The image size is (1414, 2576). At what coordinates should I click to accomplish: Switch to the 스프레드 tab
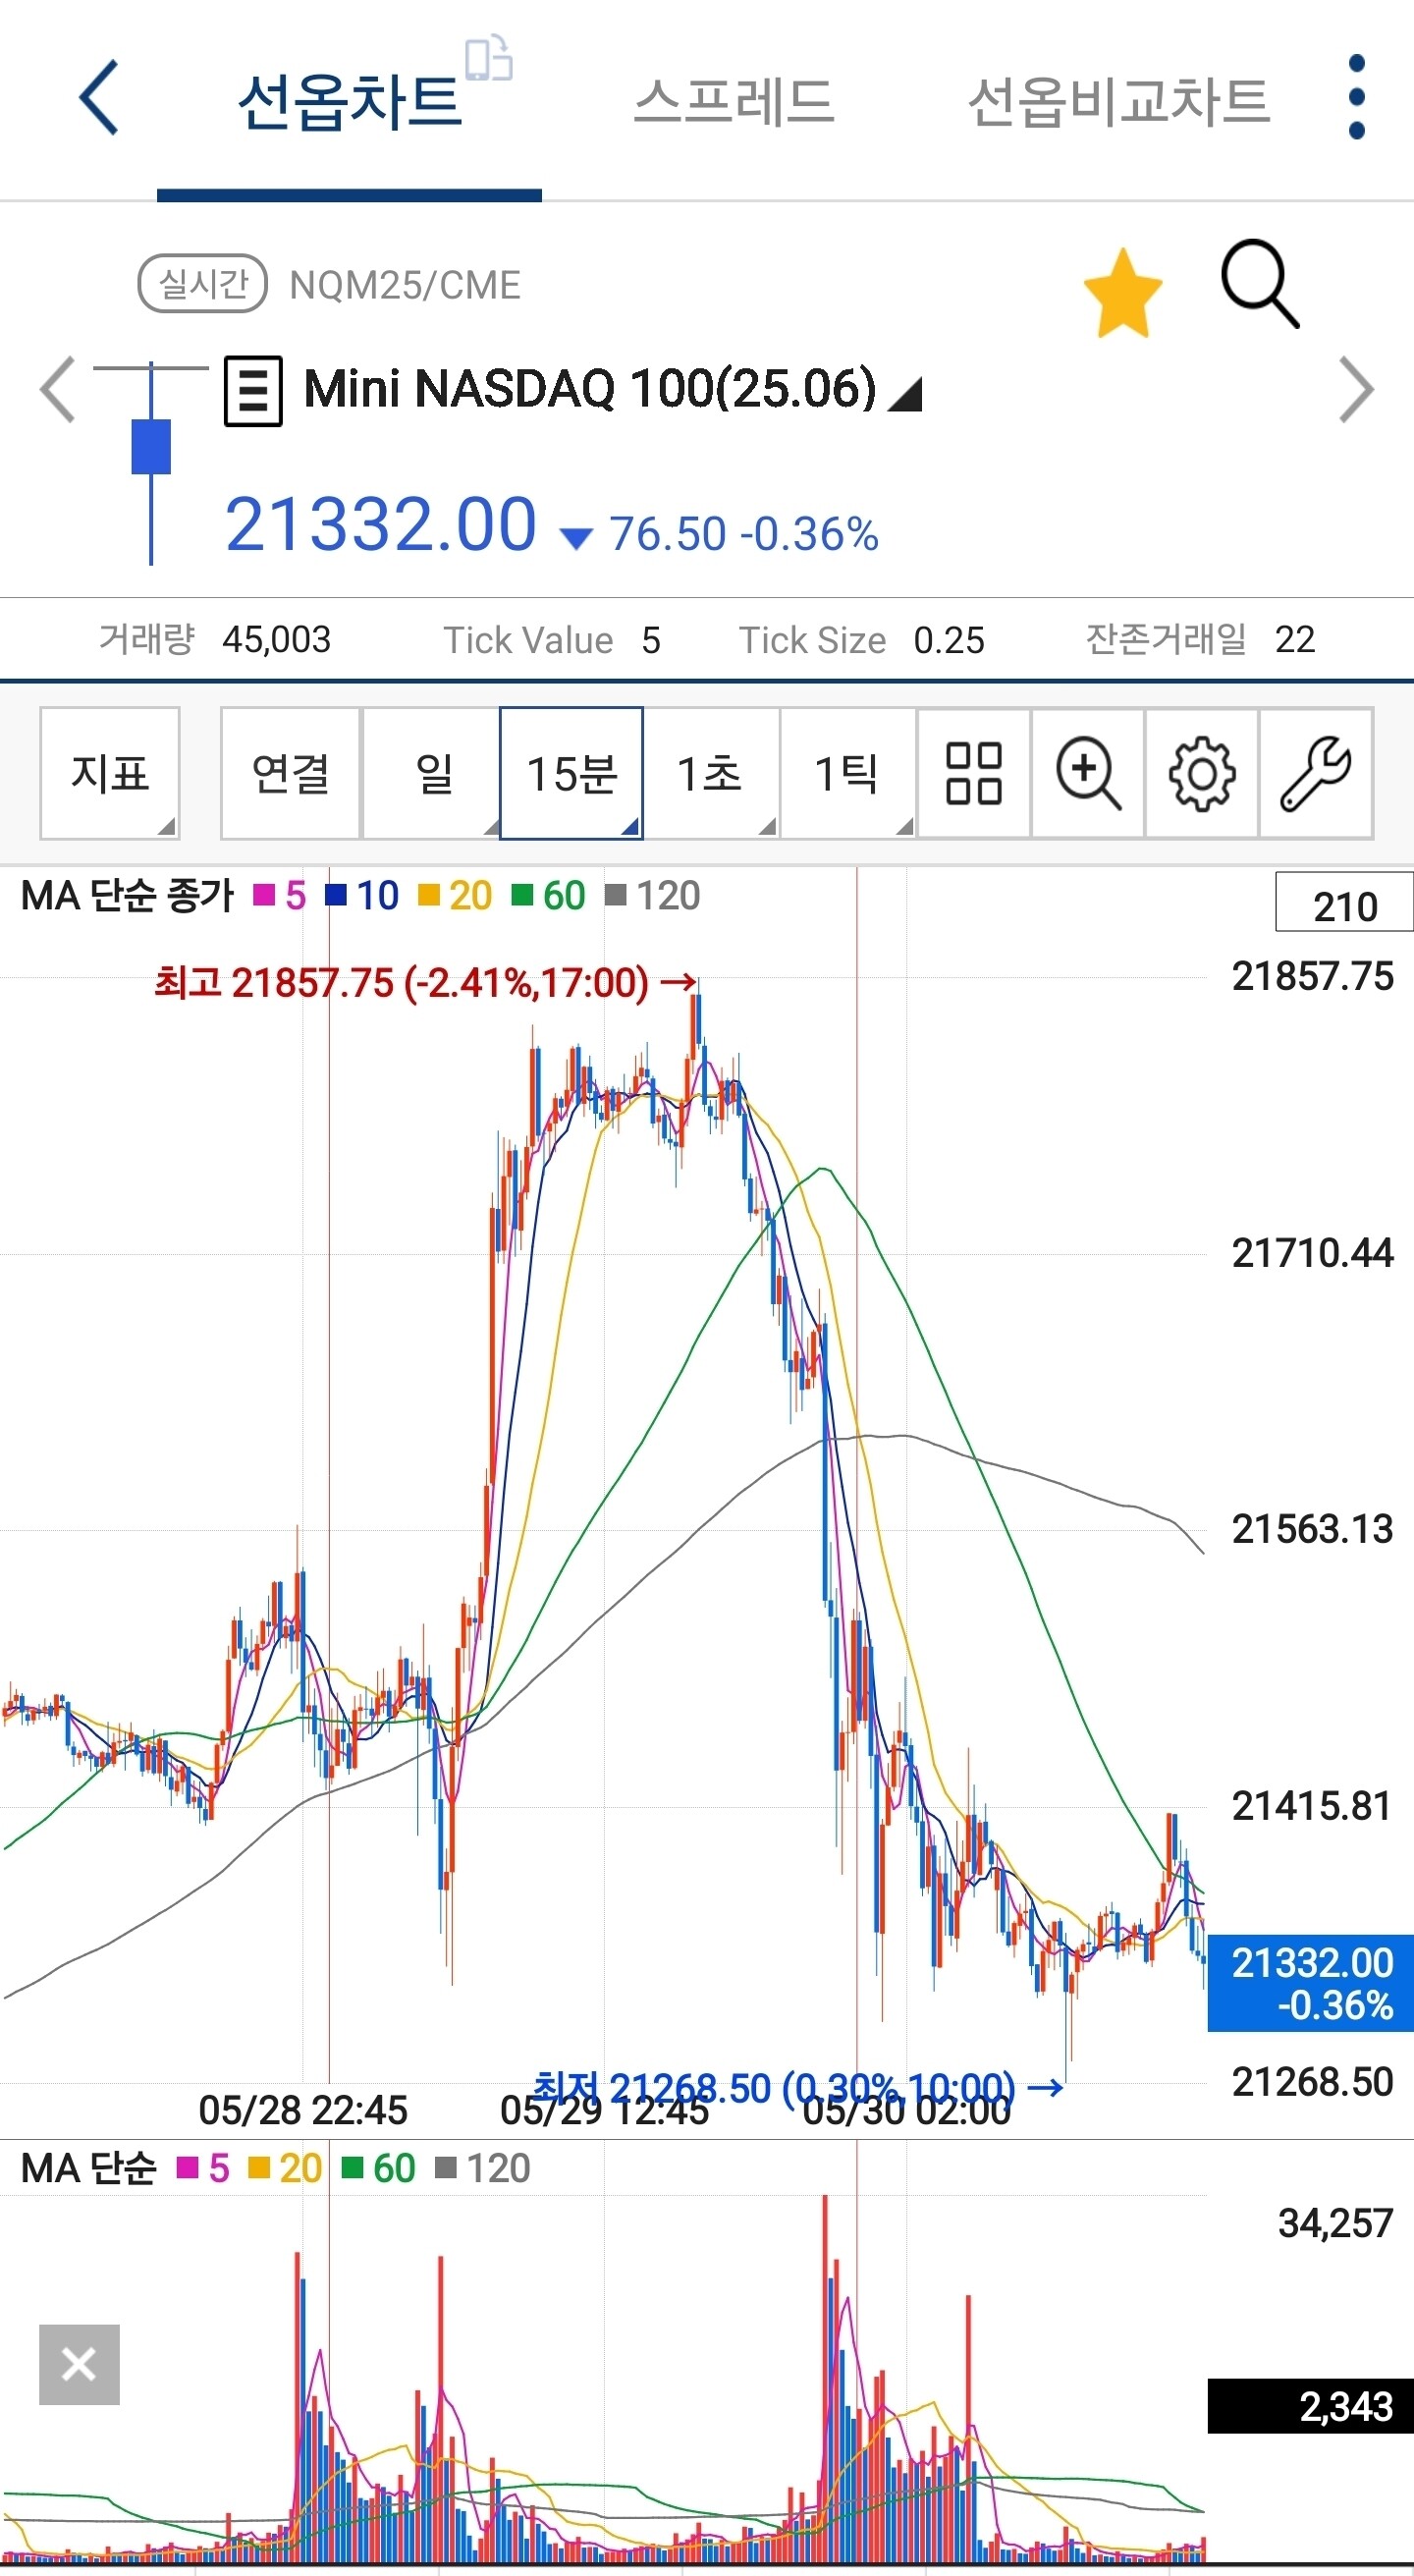(733, 101)
